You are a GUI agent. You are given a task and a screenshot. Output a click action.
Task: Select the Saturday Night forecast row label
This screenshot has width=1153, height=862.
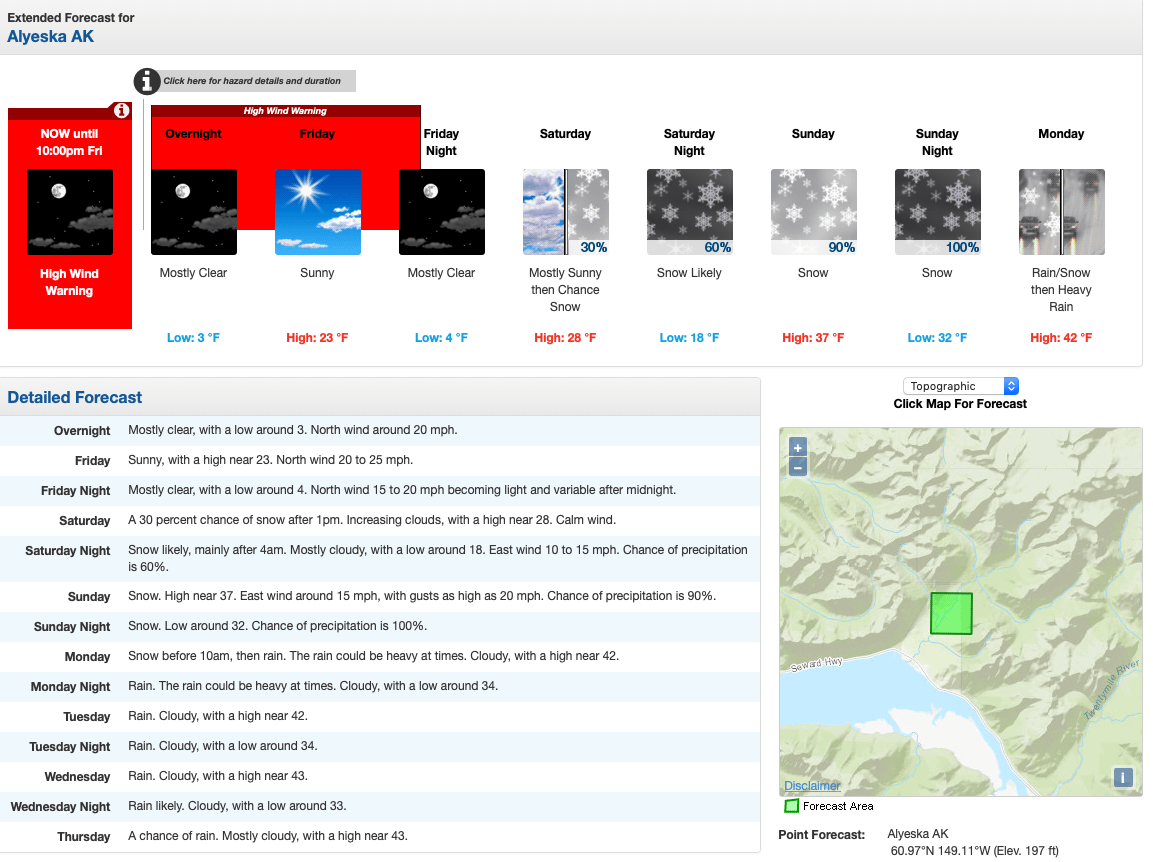click(67, 551)
